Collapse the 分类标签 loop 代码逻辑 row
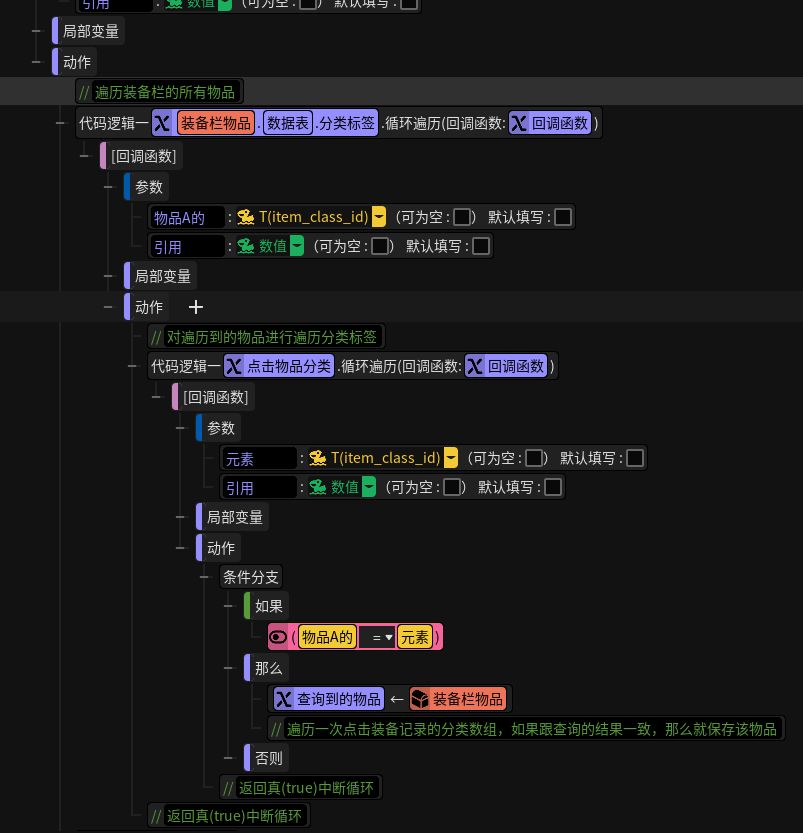 [60, 123]
